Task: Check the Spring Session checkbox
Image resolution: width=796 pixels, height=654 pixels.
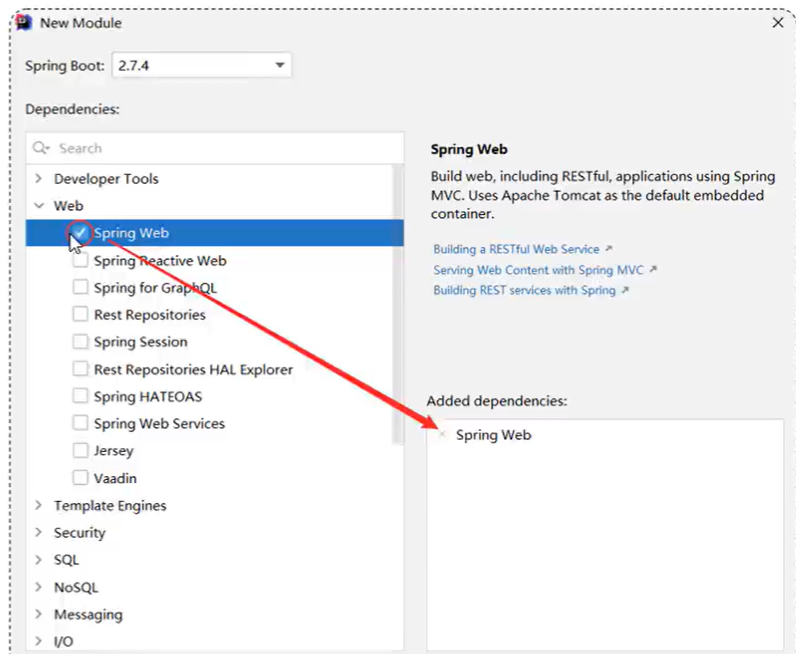Action: click(80, 341)
